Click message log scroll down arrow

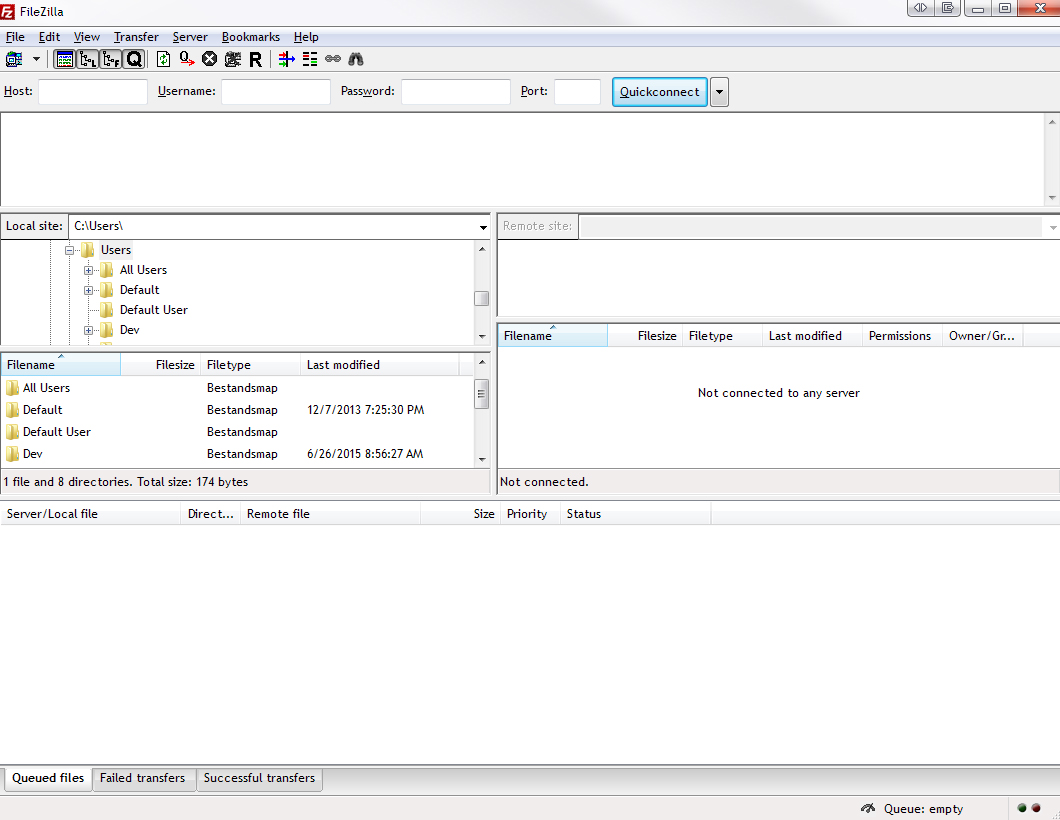1052,198
